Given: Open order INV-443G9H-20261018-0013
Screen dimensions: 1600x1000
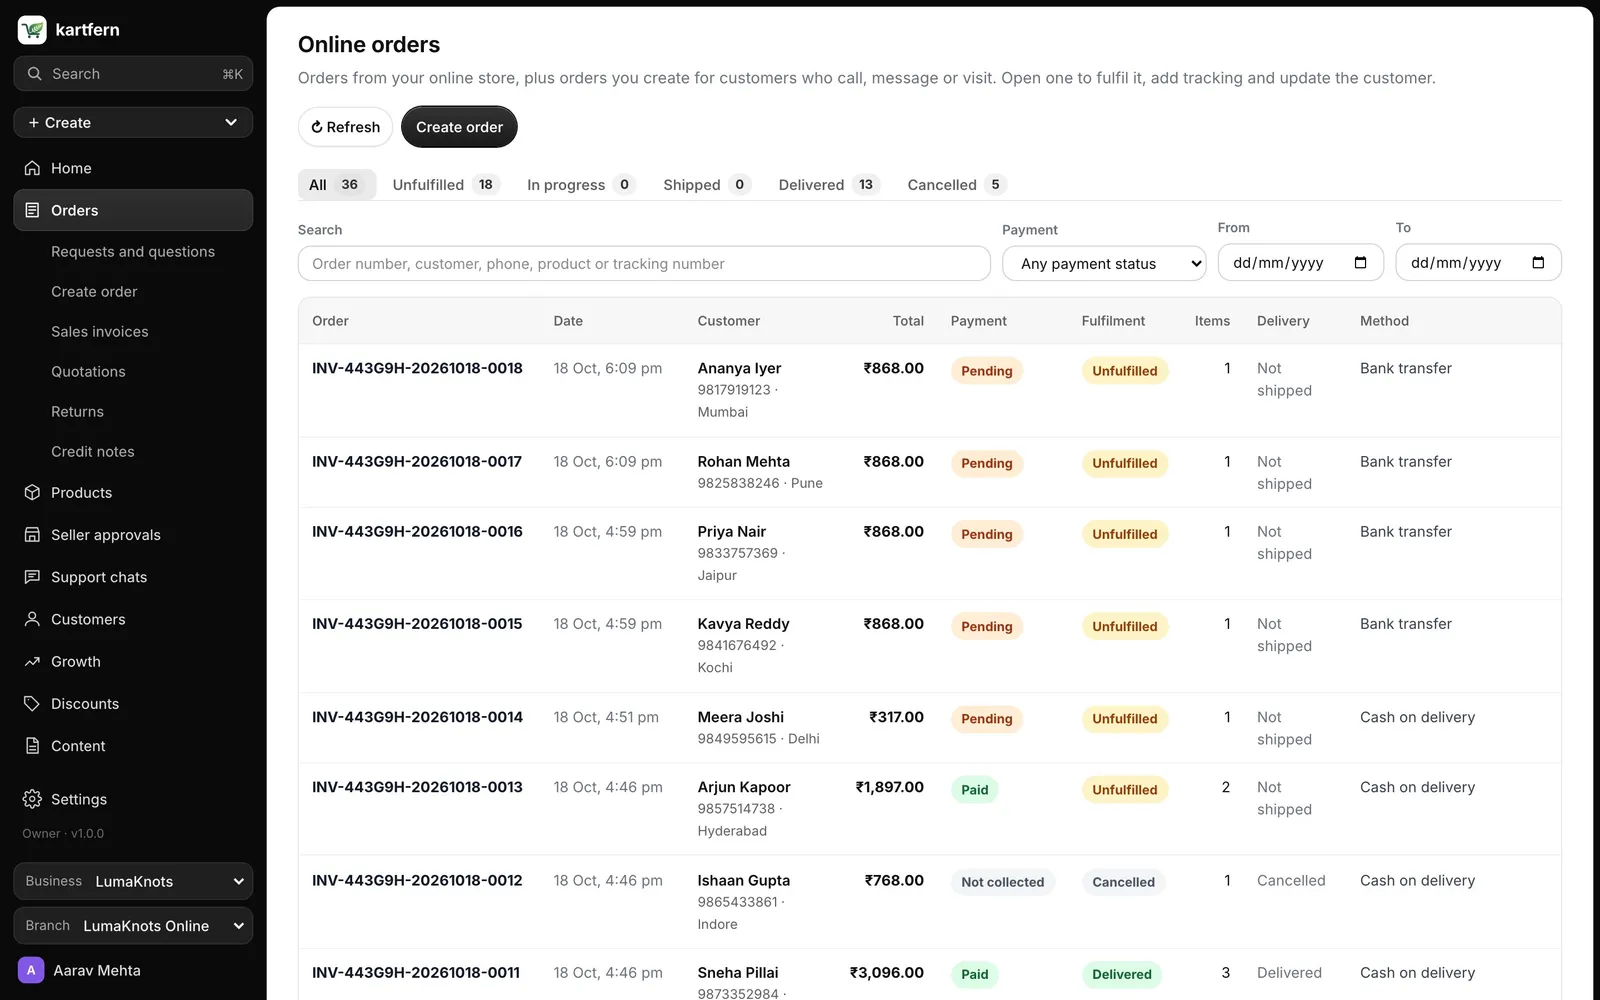Looking at the screenshot, I should click(417, 787).
